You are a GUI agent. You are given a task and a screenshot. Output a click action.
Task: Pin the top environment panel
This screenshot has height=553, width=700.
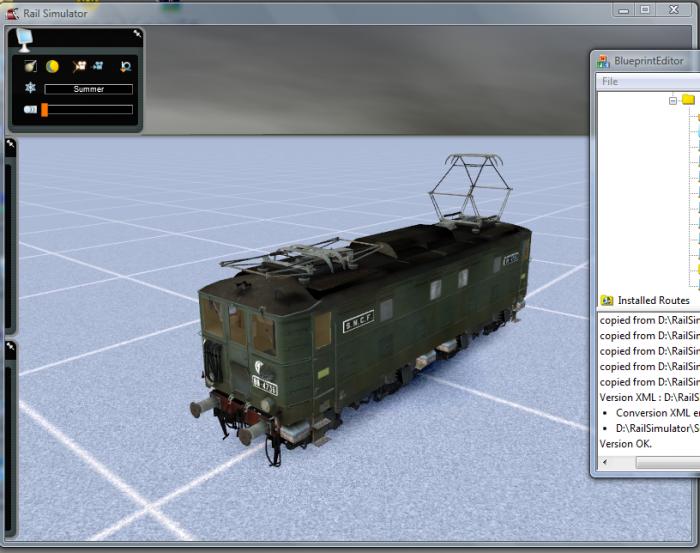pyautogui.click(x=137, y=33)
